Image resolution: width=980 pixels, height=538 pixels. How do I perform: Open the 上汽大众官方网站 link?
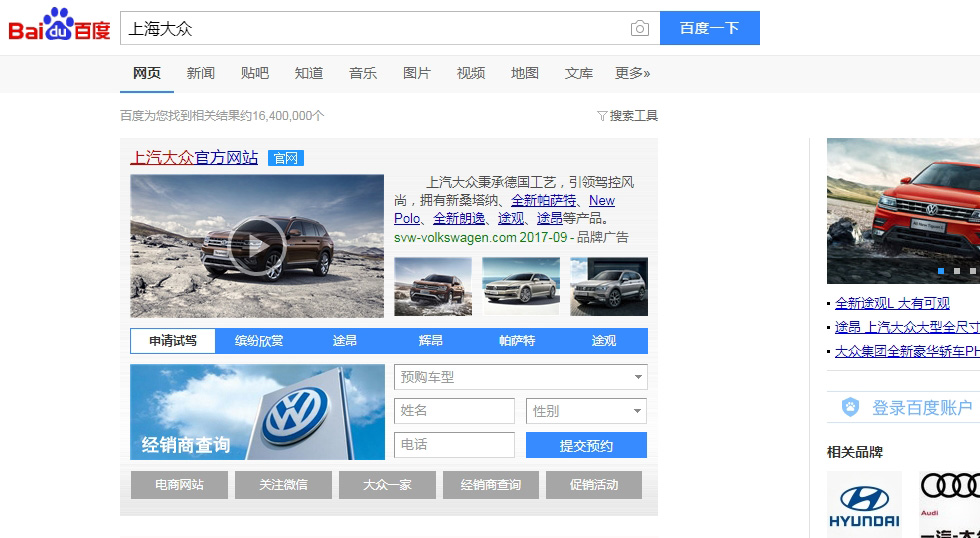194,158
